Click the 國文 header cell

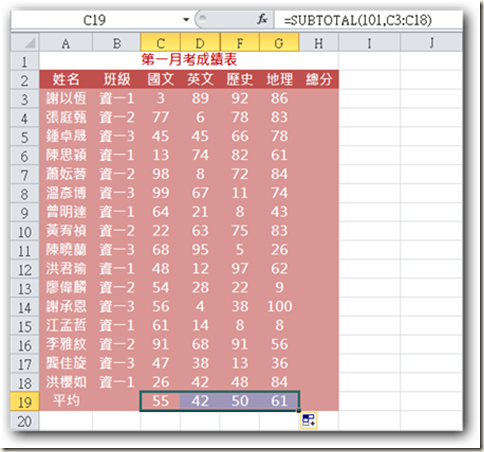[x=161, y=79]
